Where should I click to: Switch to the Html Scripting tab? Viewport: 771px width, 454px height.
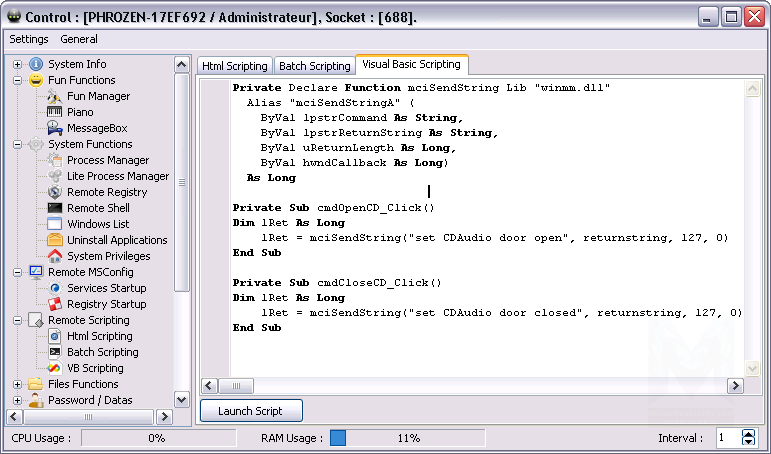tap(235, 66)
